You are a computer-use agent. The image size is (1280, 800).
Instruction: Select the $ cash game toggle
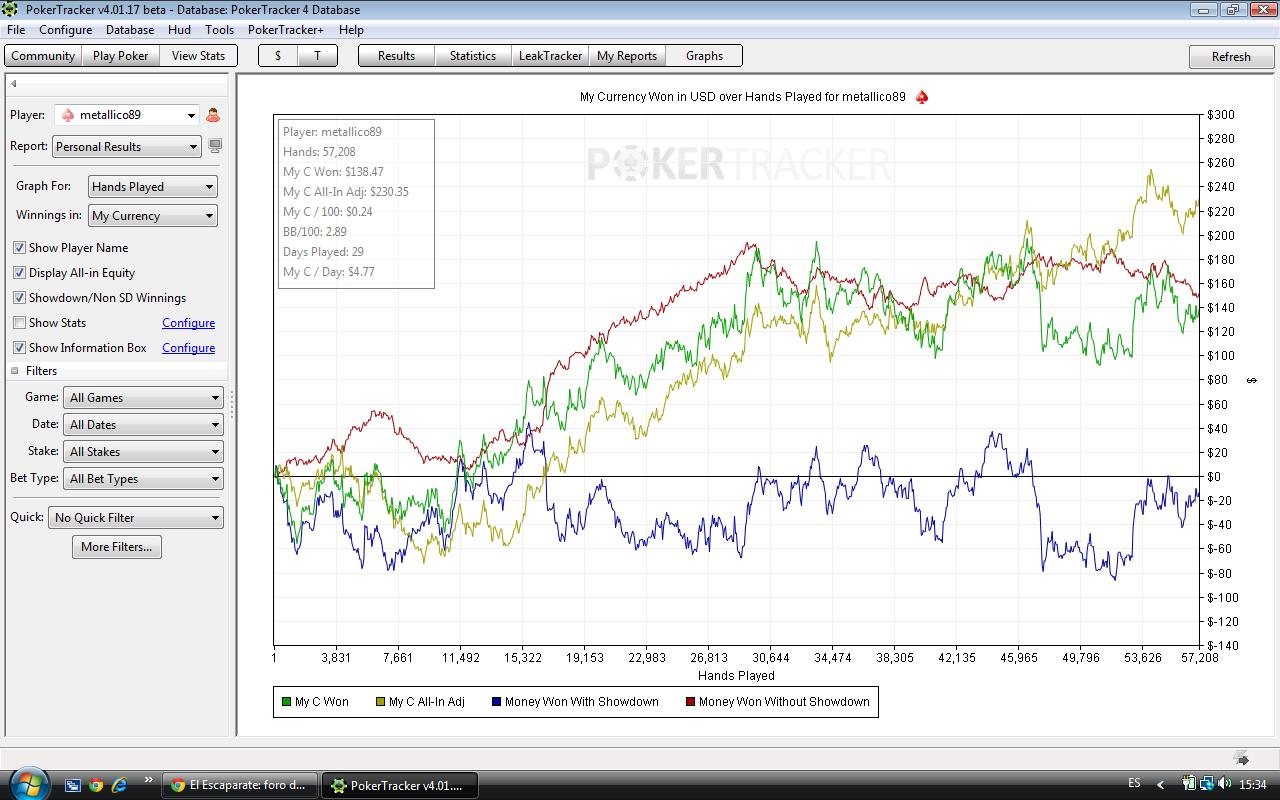pos(278,56)
